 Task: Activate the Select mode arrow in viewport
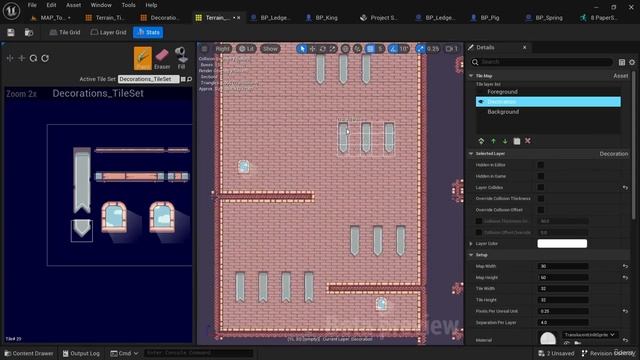coord(302,49)
